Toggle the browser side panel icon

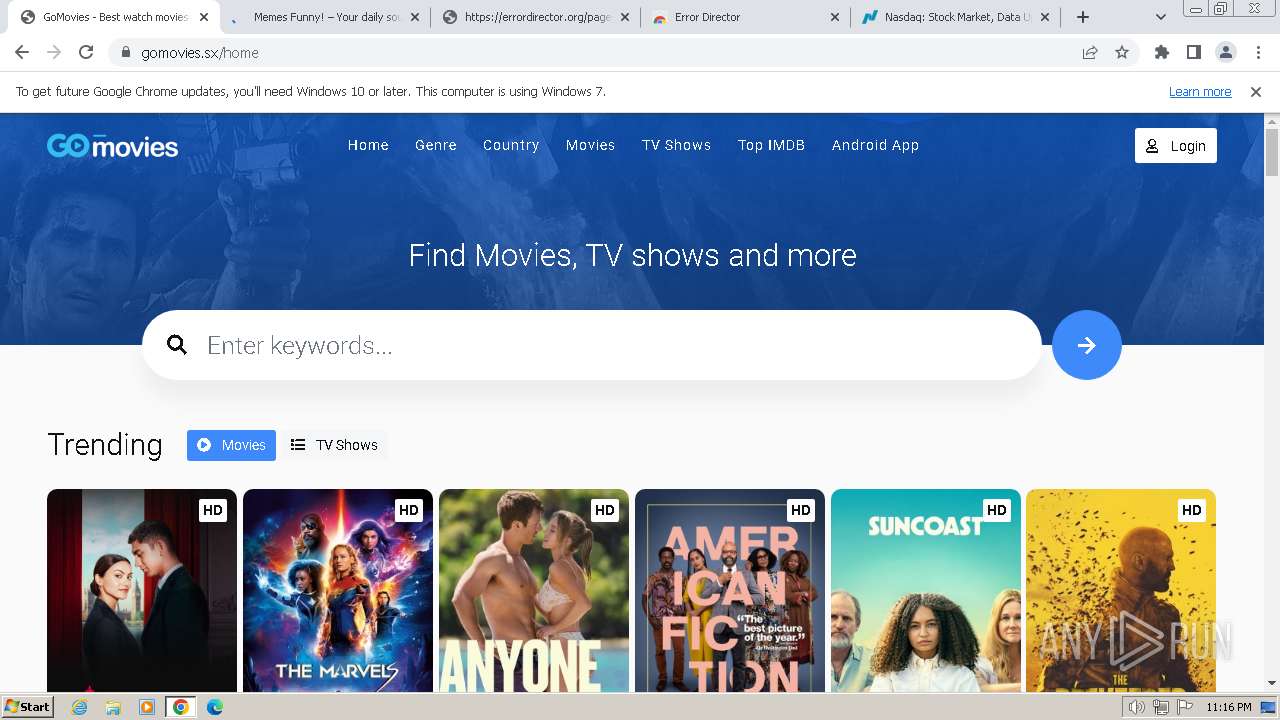[1194, 53]
